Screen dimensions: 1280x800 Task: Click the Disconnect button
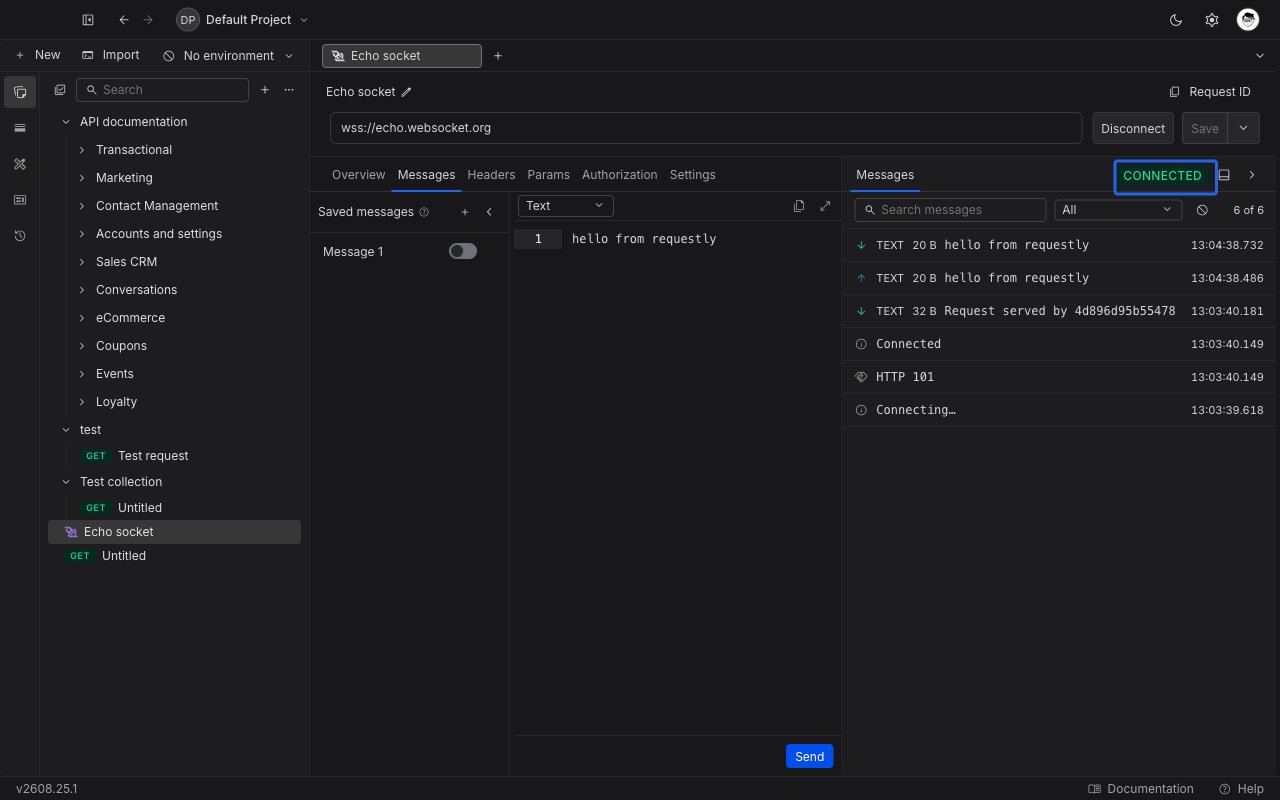pyautogui.click(x=1133, y=128)
